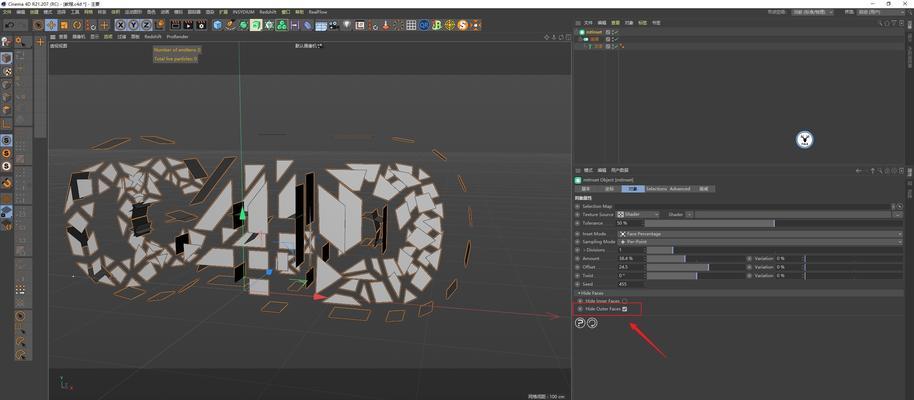Click the first S snap icon in left palette
914x400 pixels.
[x=6, y=141]
